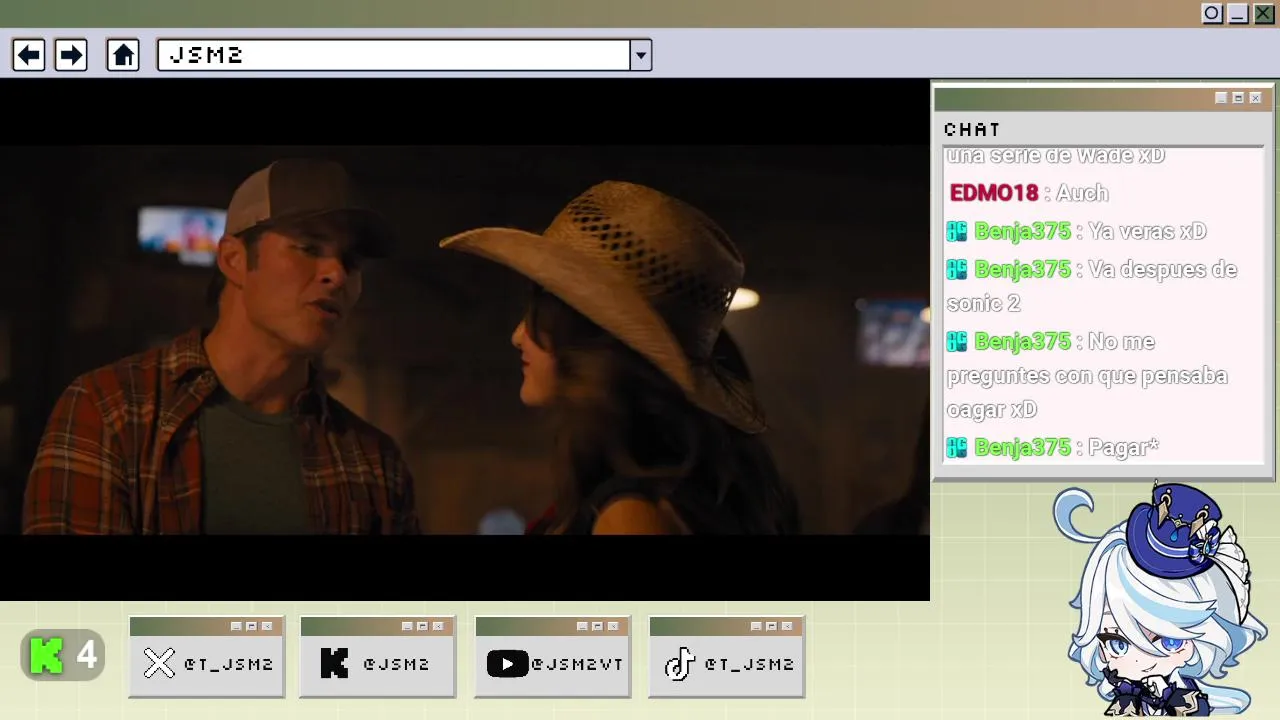Click the X (Twitter) logo icon
This screenshot has width=1280, height=720.
coord(159,664)
